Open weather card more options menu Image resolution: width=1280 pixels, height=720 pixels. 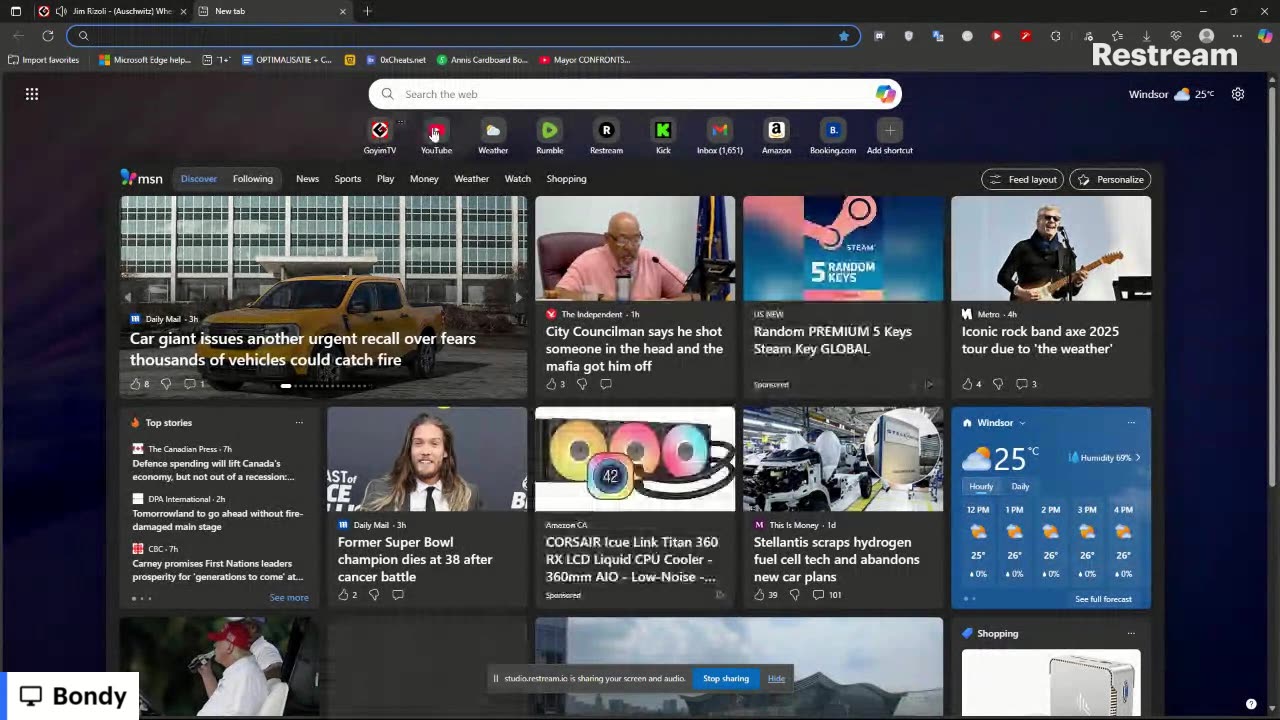1131,423
